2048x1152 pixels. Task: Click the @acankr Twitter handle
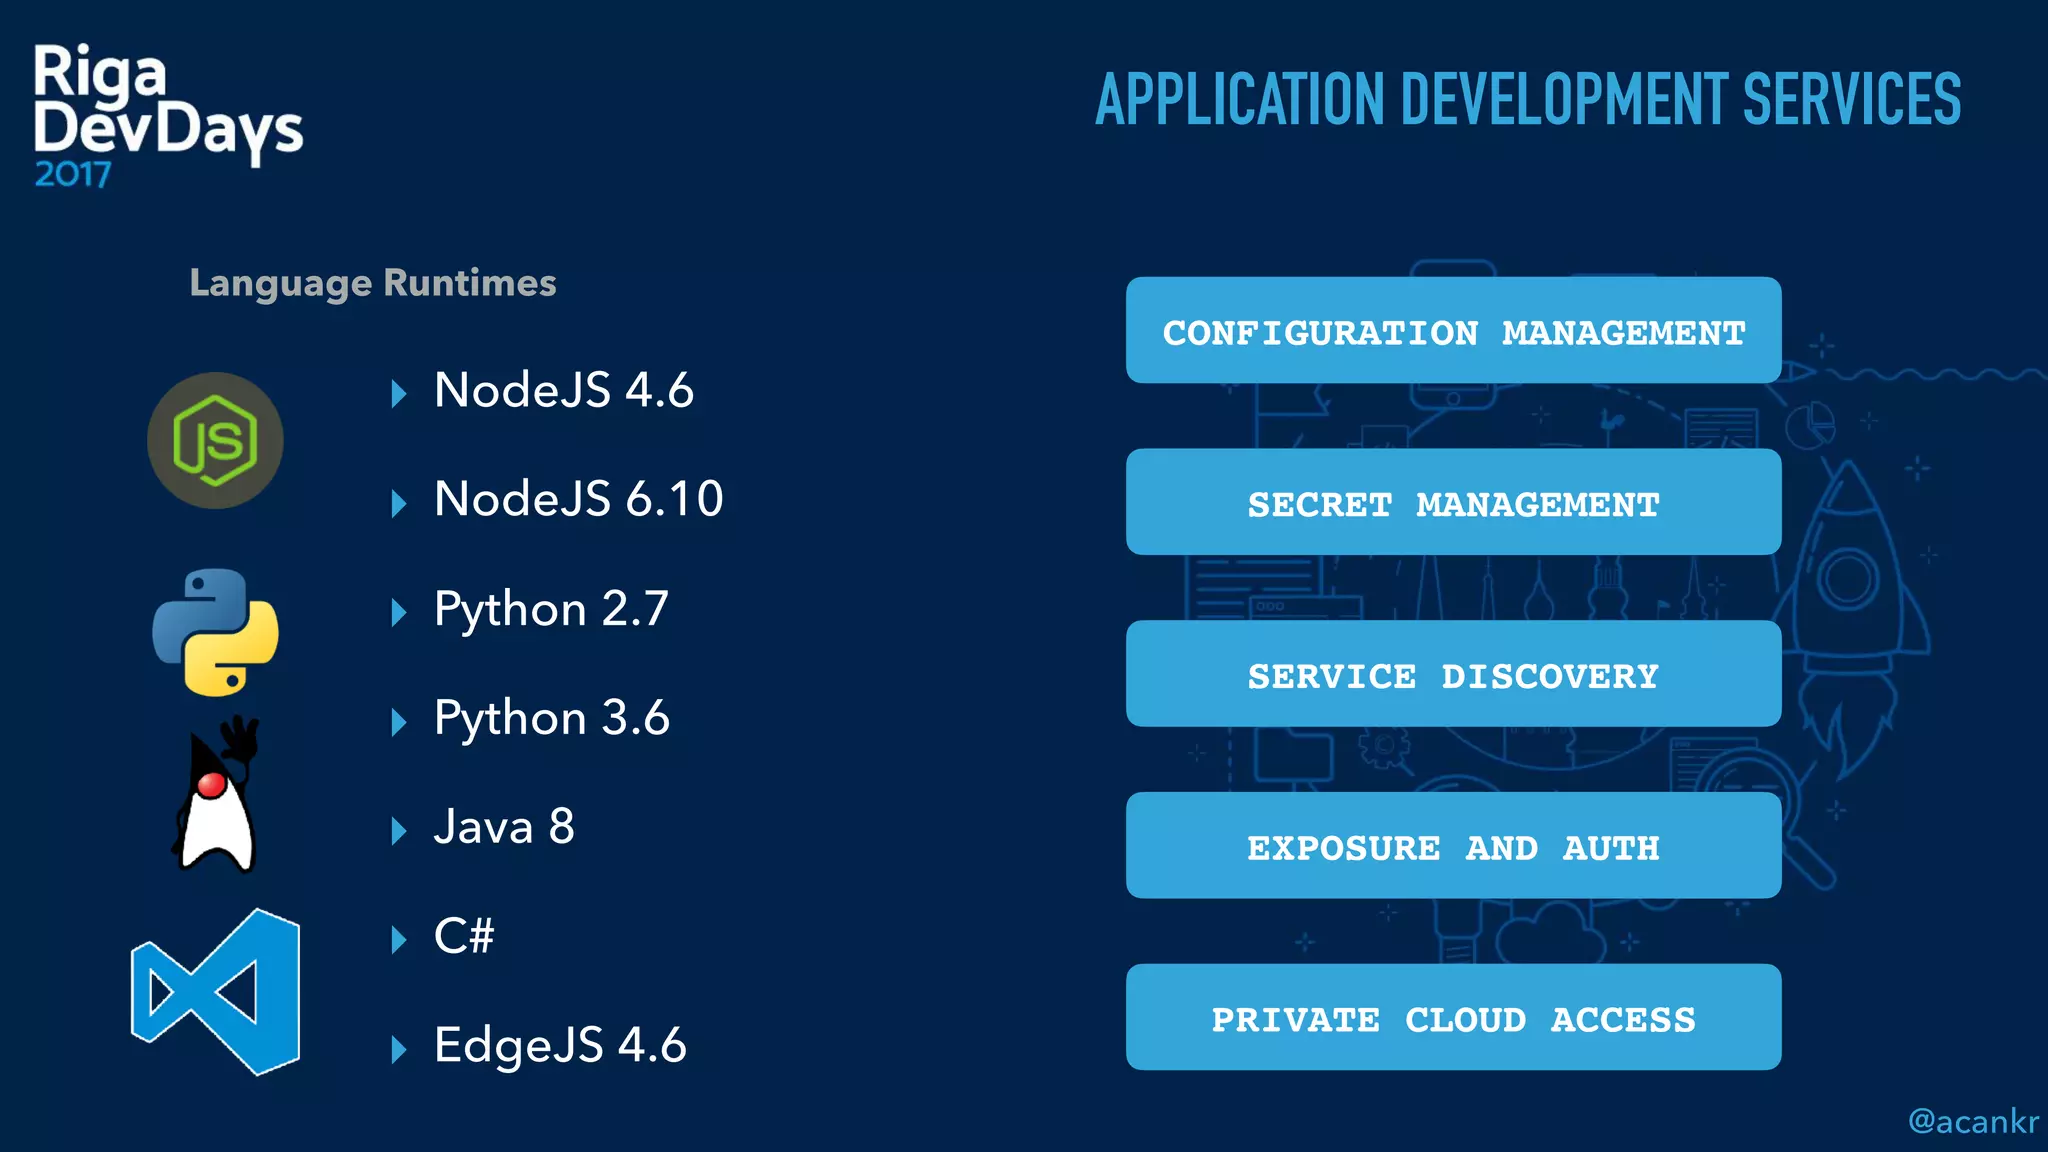pyautogui.click(x=1972, y=1121)
